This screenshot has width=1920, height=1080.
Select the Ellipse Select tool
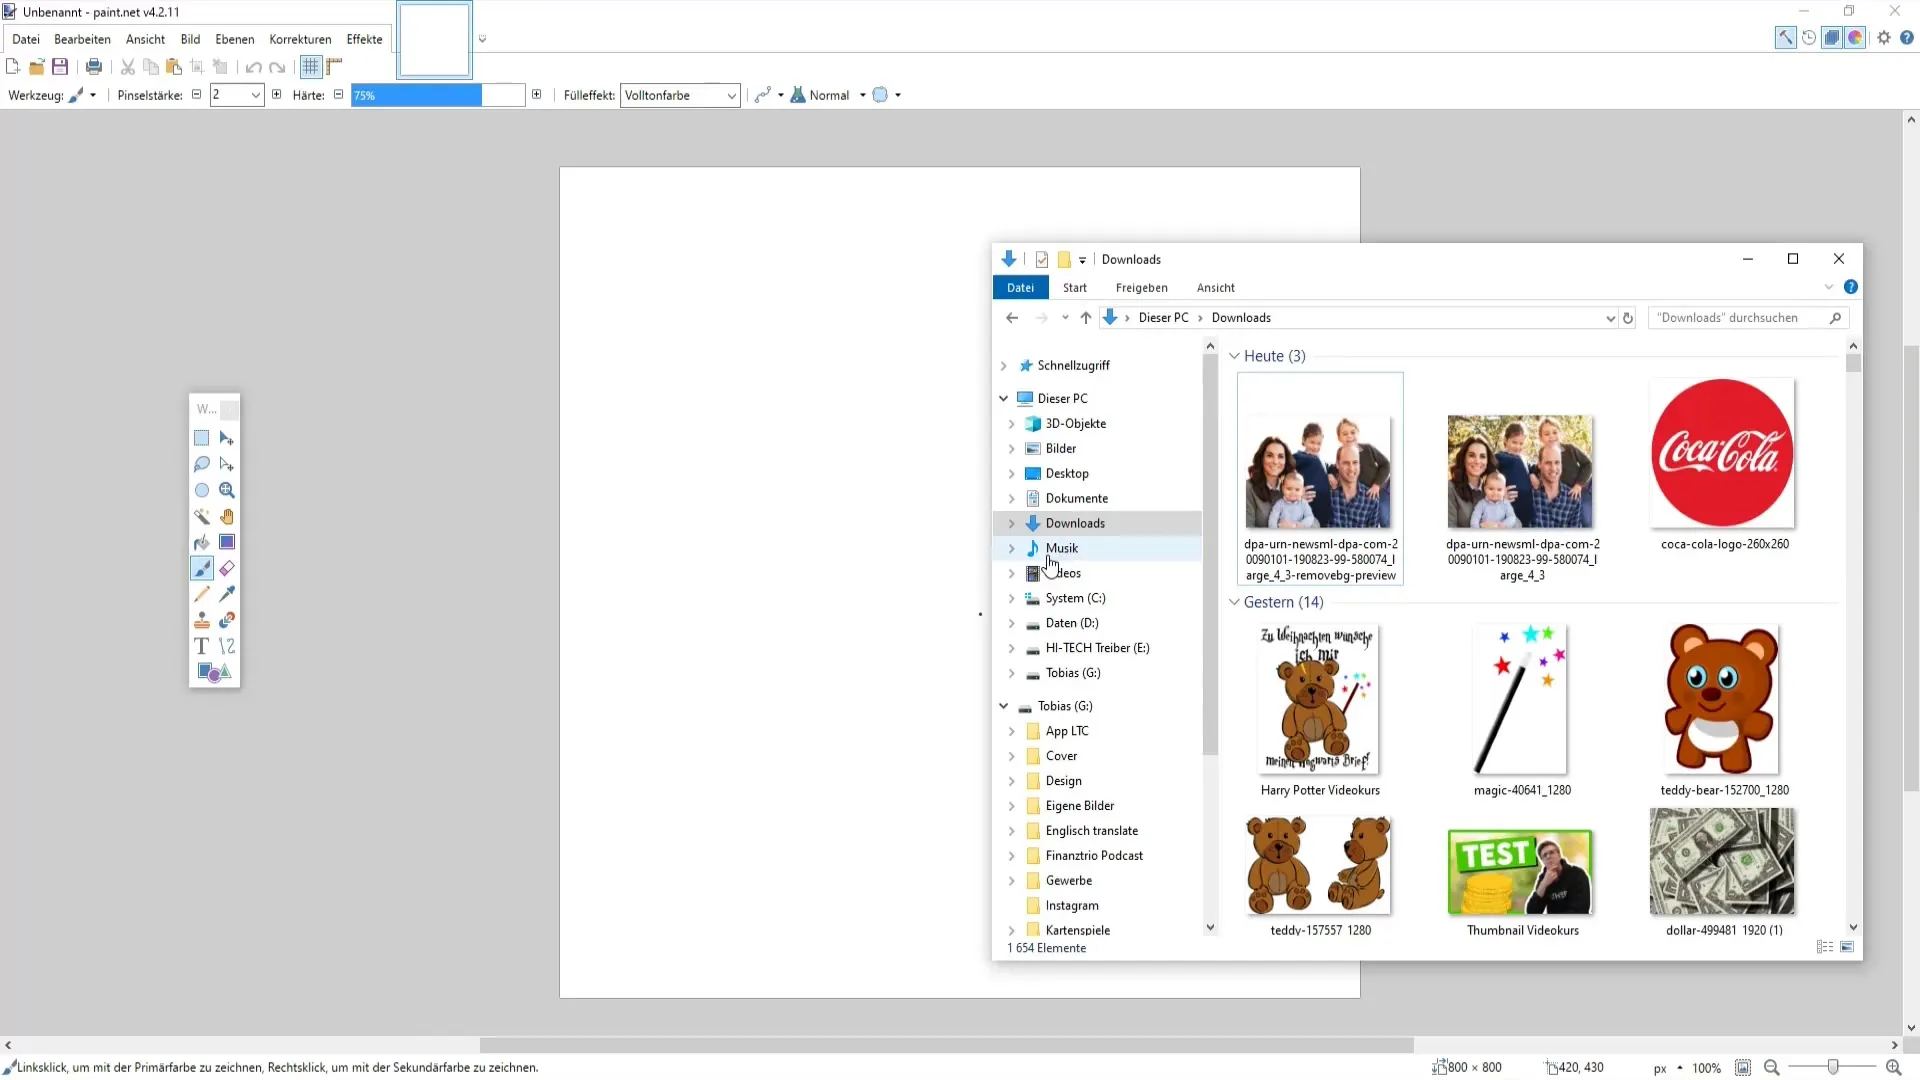pos(201,490)
